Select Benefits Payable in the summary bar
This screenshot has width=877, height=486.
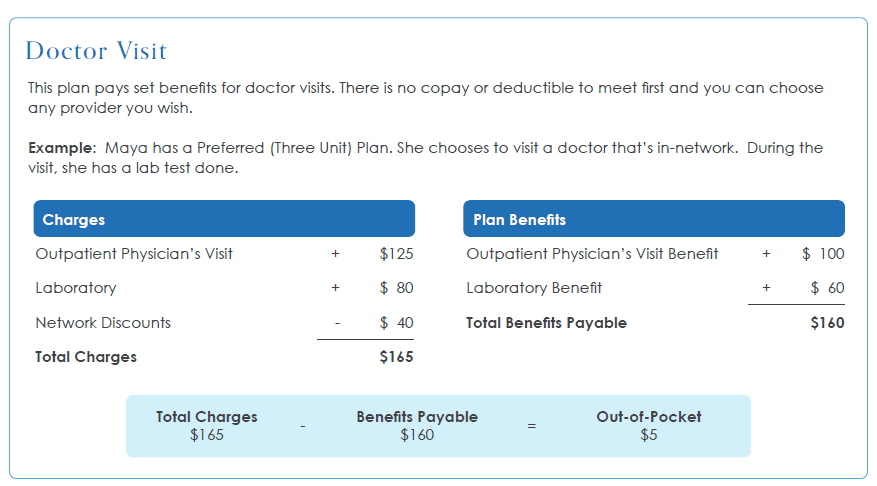(x=417, y=417)
